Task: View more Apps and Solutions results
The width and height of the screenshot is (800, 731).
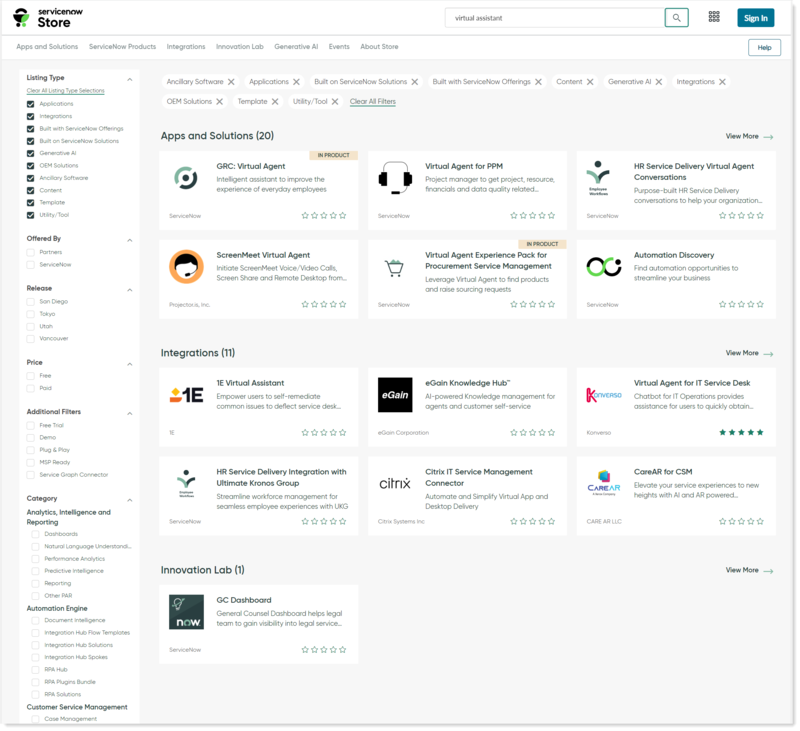Action: coord(749,137)
